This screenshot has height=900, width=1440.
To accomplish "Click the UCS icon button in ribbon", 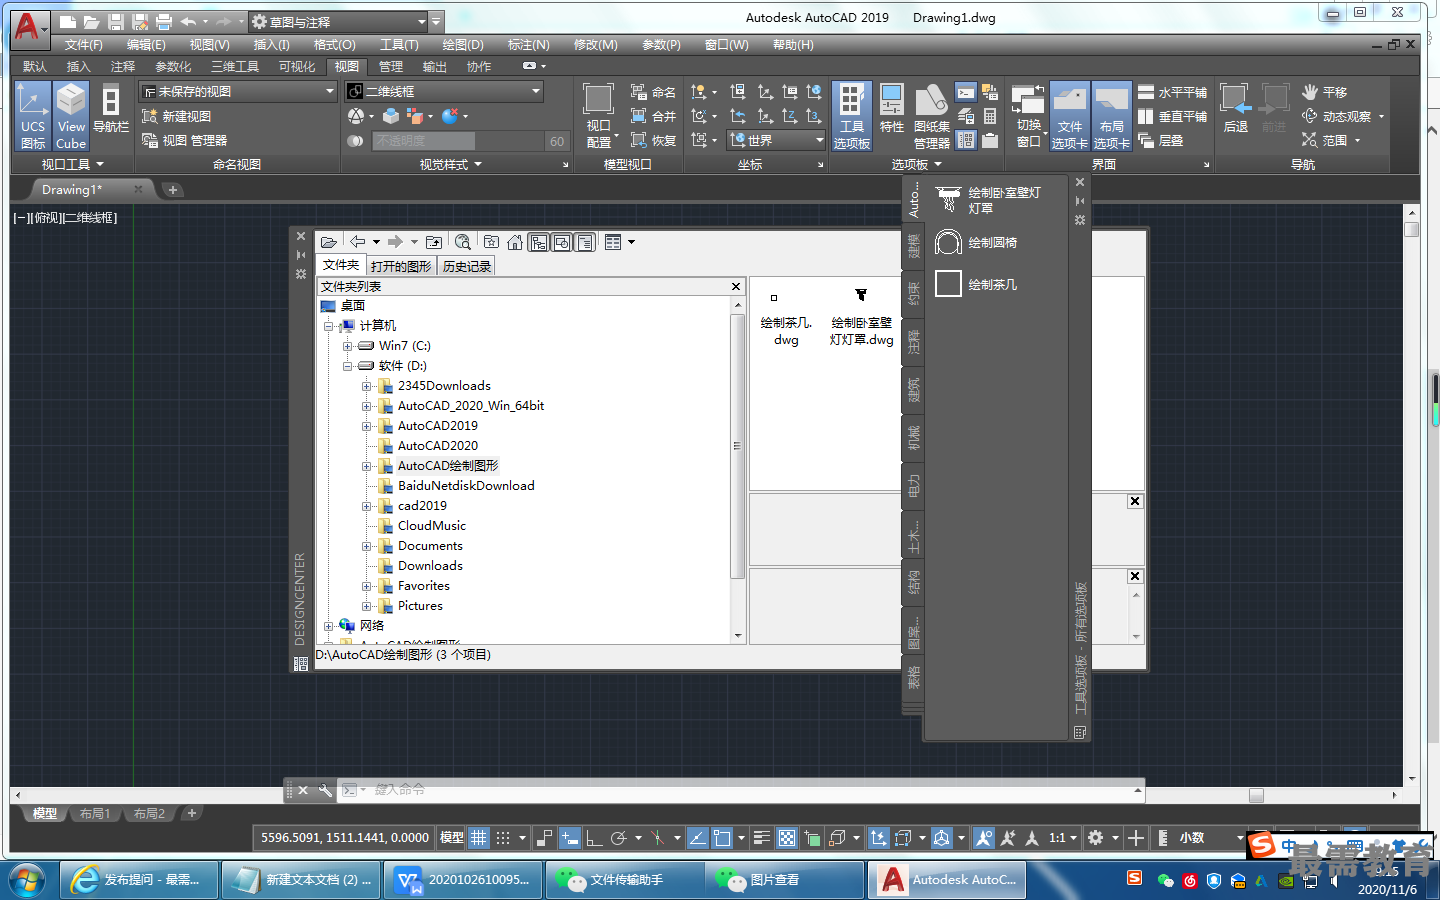I will coord(32,116).
